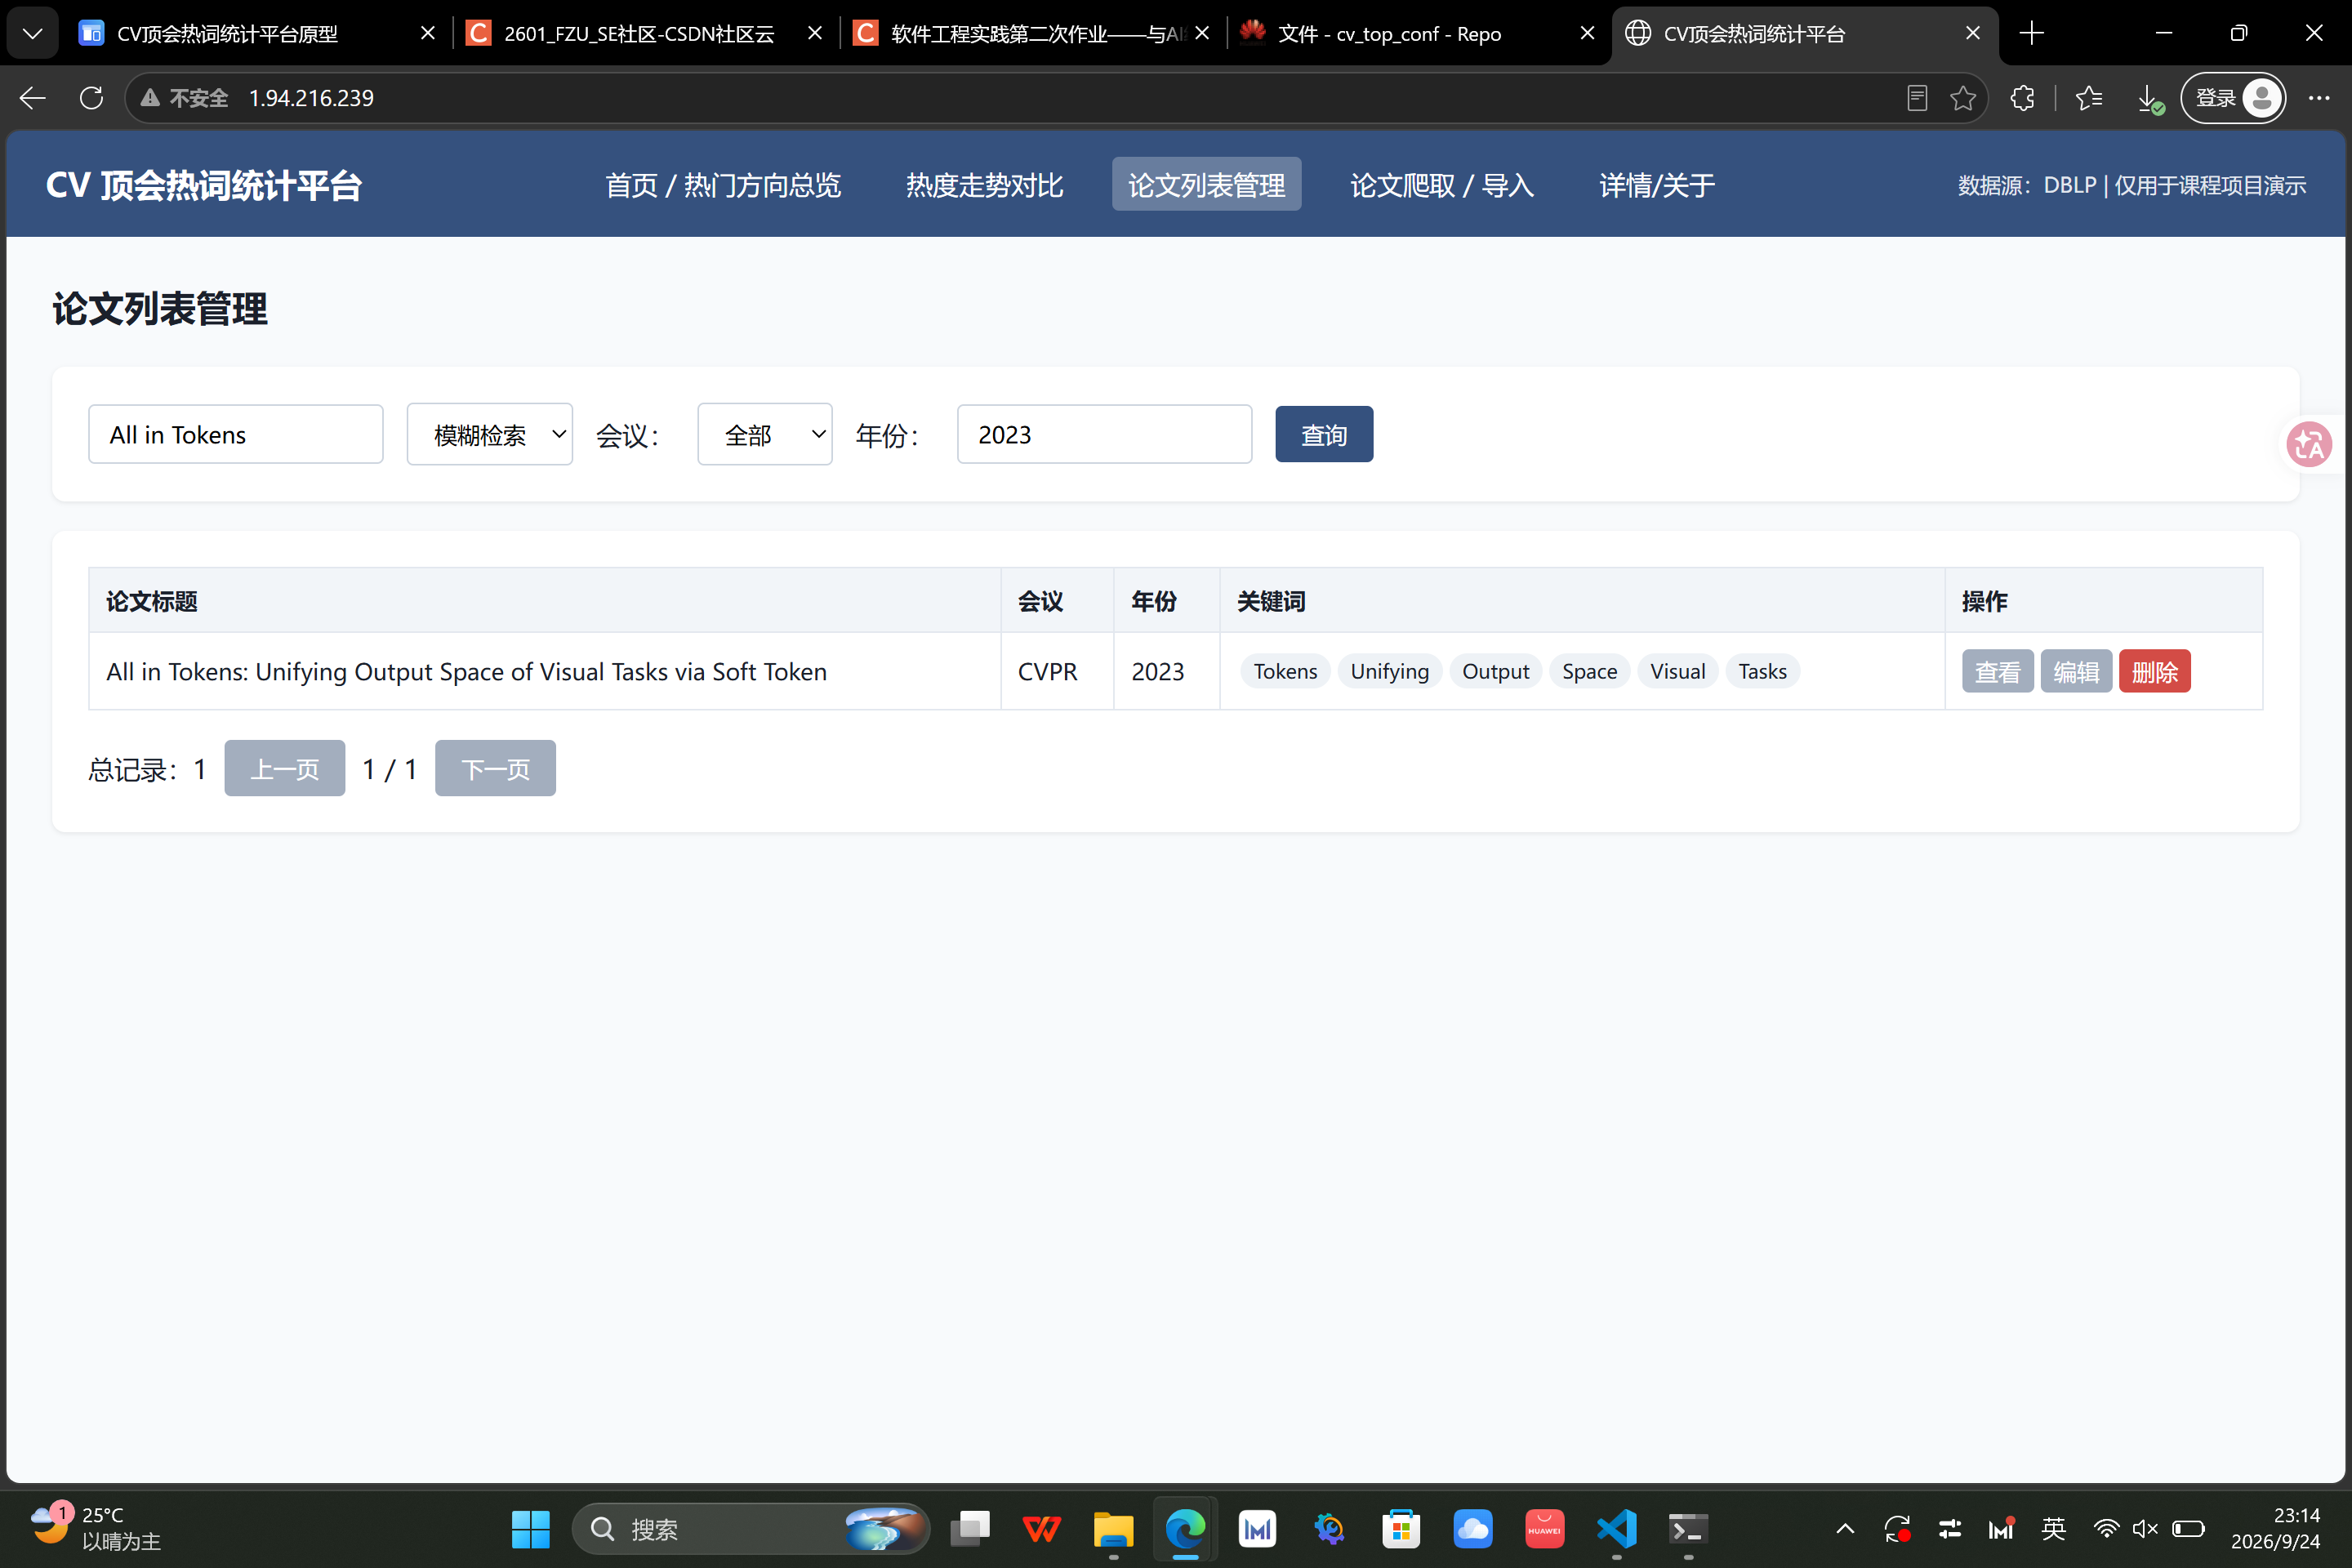
Task: Click the 上一页 pagination button
Action: (x=285, y=768)
